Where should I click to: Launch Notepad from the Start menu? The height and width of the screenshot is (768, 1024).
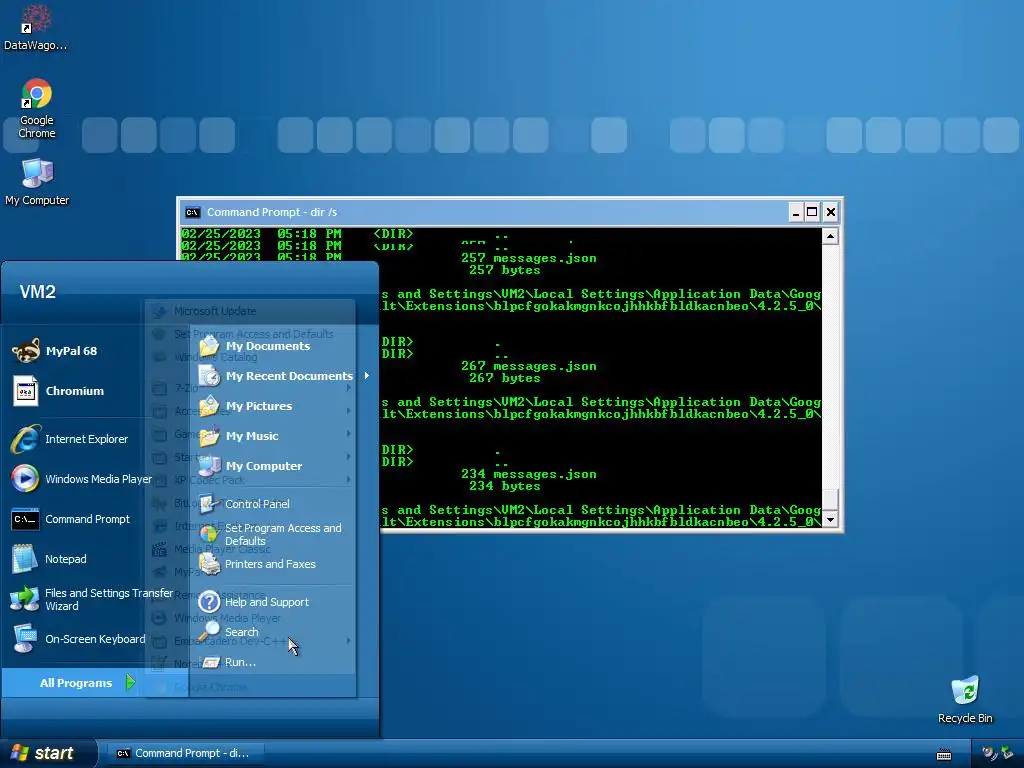coord(50,559)
